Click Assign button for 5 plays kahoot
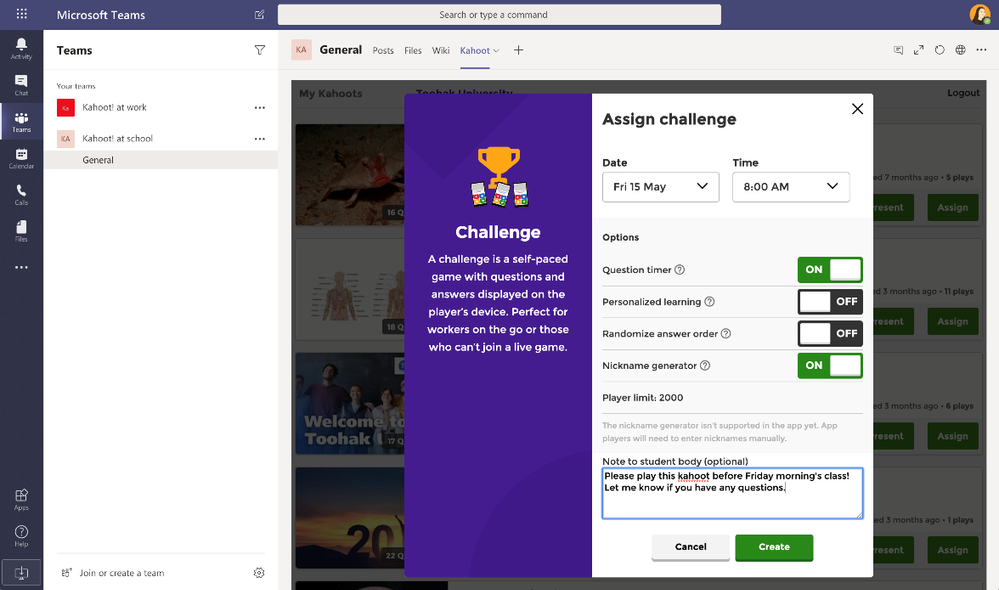The height and width of the screenshot is (590, 999). (x=952, y=208)
